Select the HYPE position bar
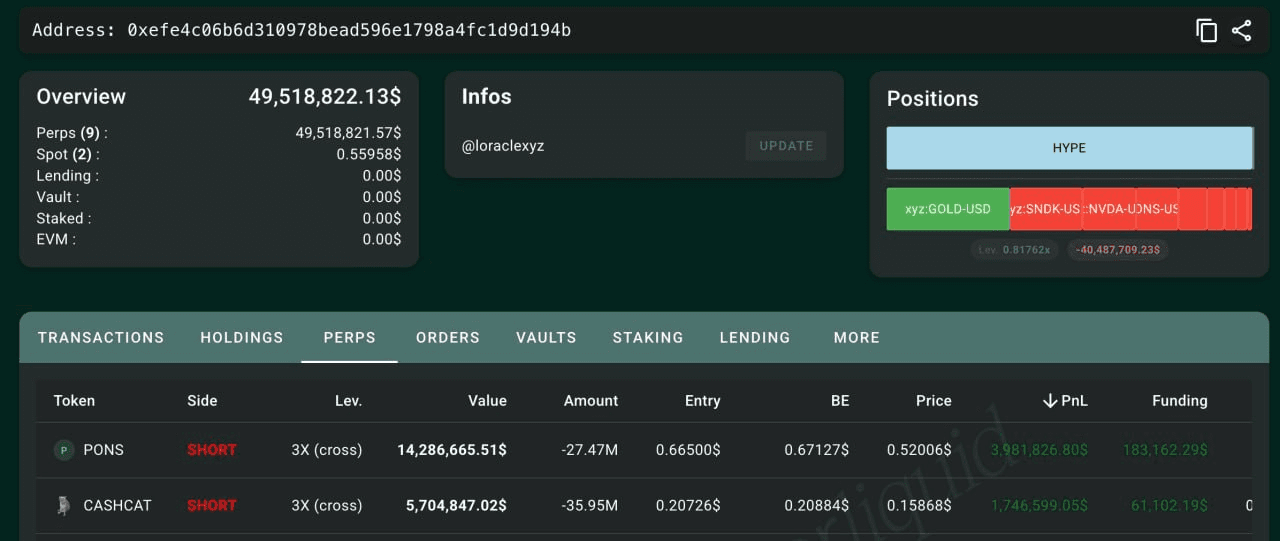Viewport: 1280px width, 541px height. click(1069, 148)
